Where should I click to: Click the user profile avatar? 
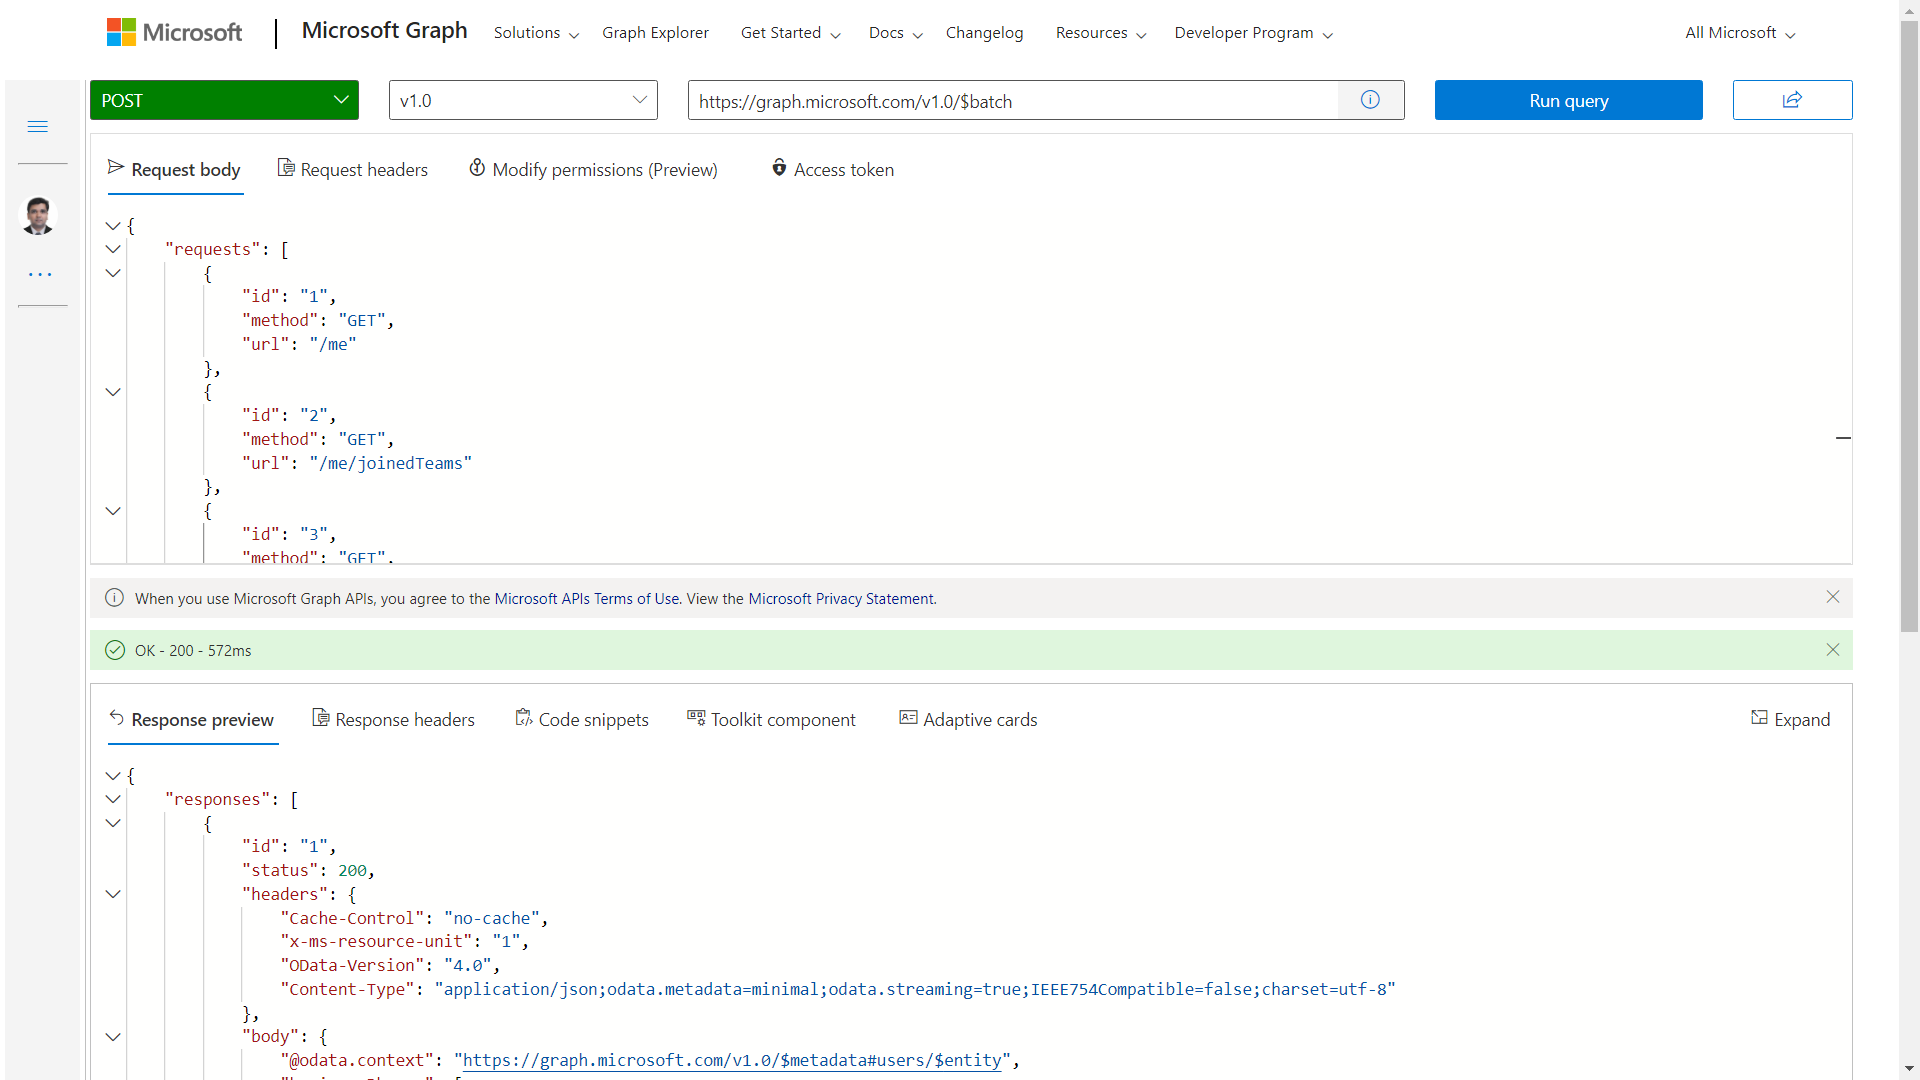click(38, 216)
